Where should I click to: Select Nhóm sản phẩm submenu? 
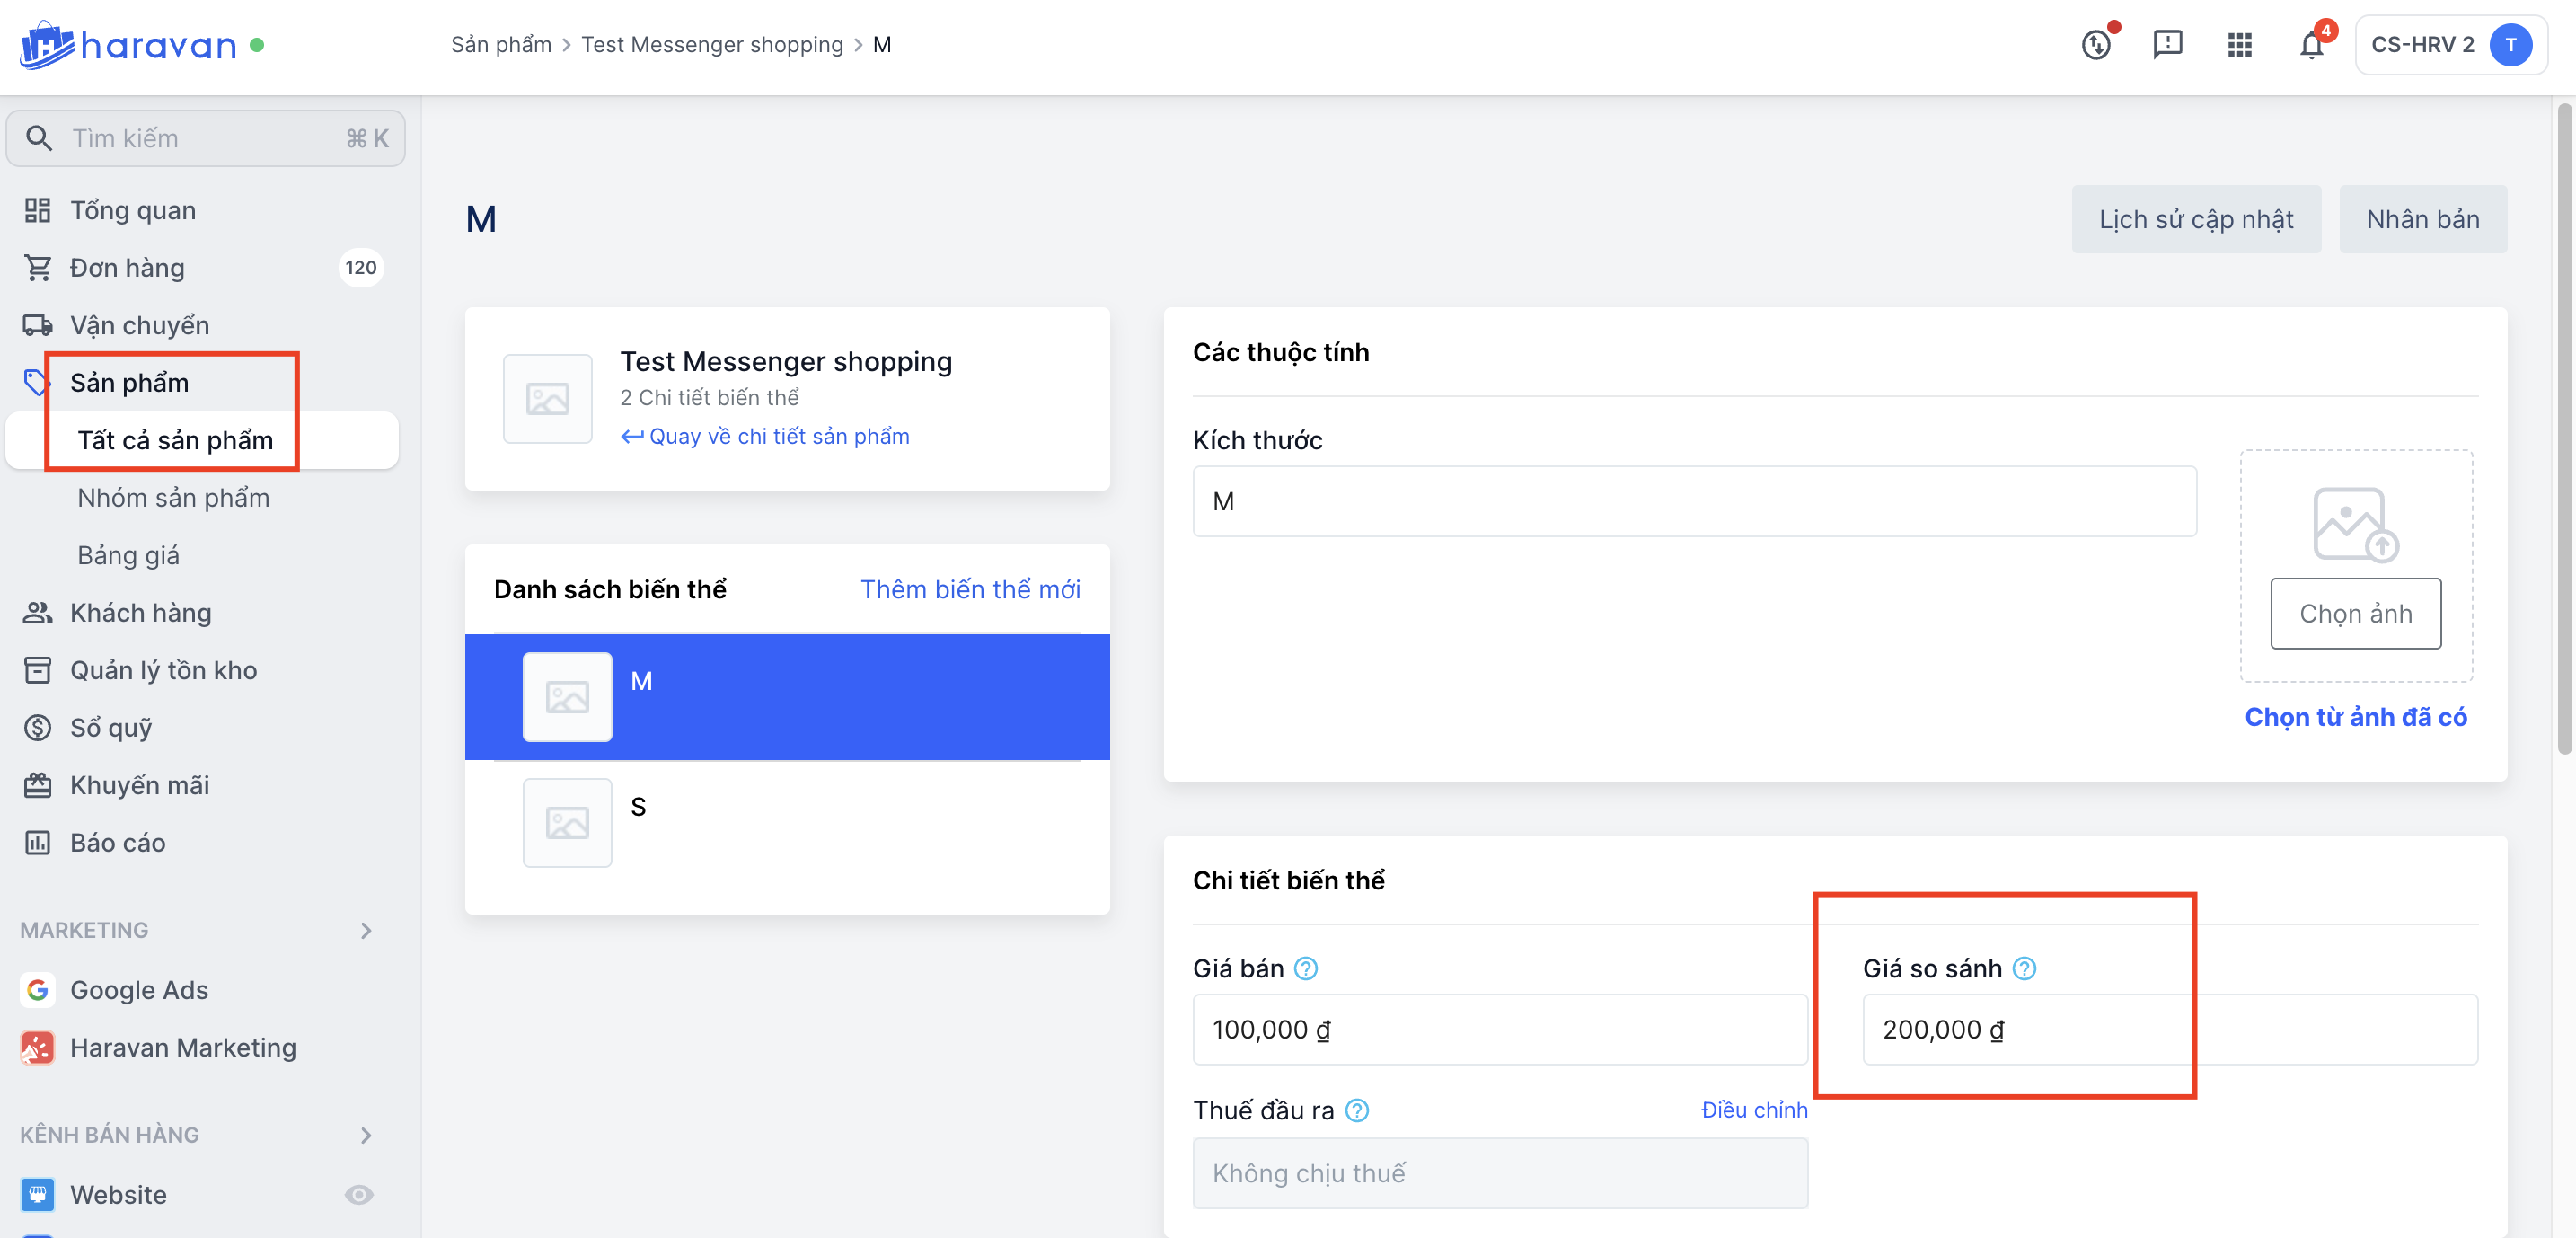tap(174, 497)
